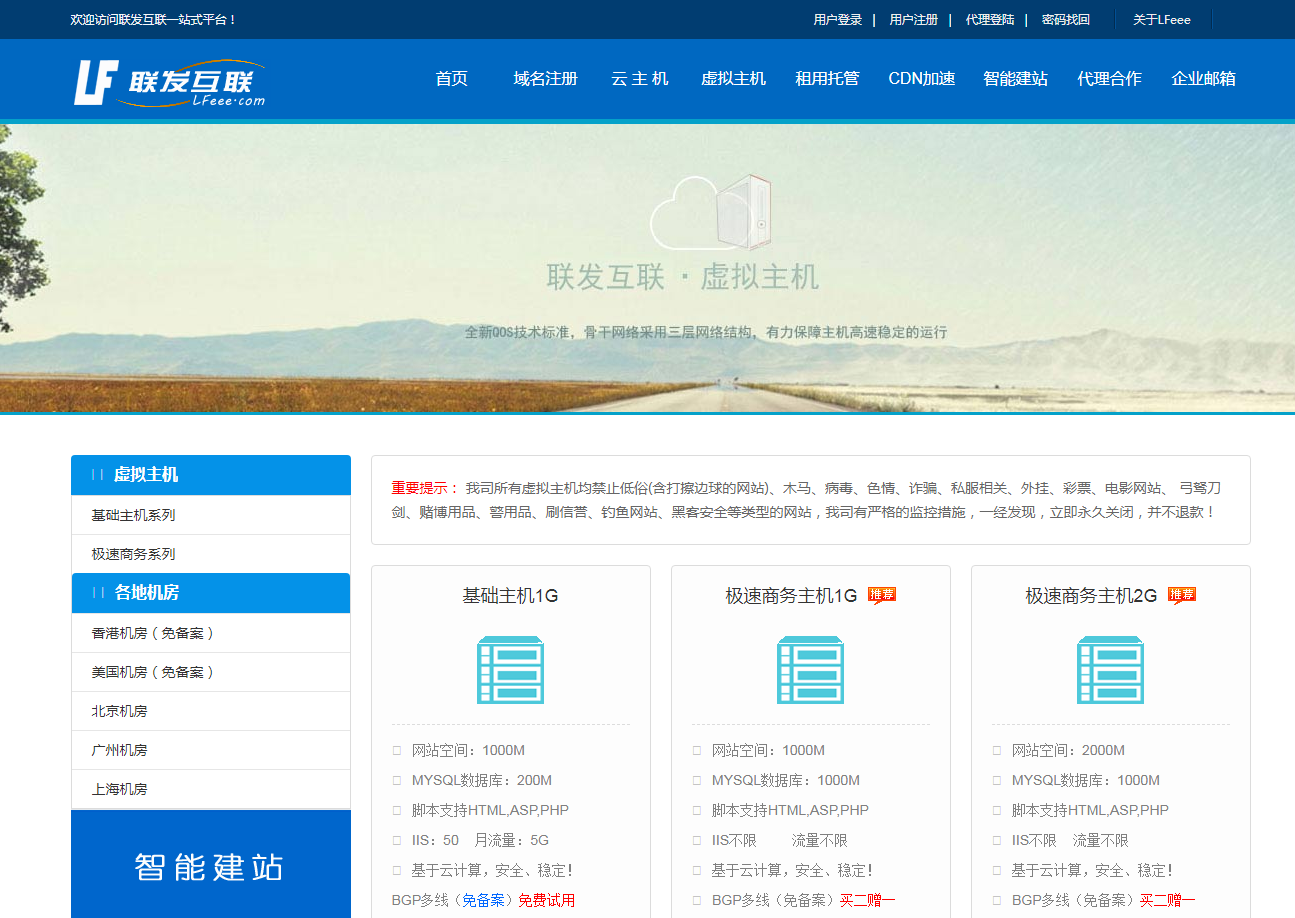This screenshot has height=918, width=1295.
Task: Open the 用户注册 link
Action: pyautogui.click(x=913, y=20)
